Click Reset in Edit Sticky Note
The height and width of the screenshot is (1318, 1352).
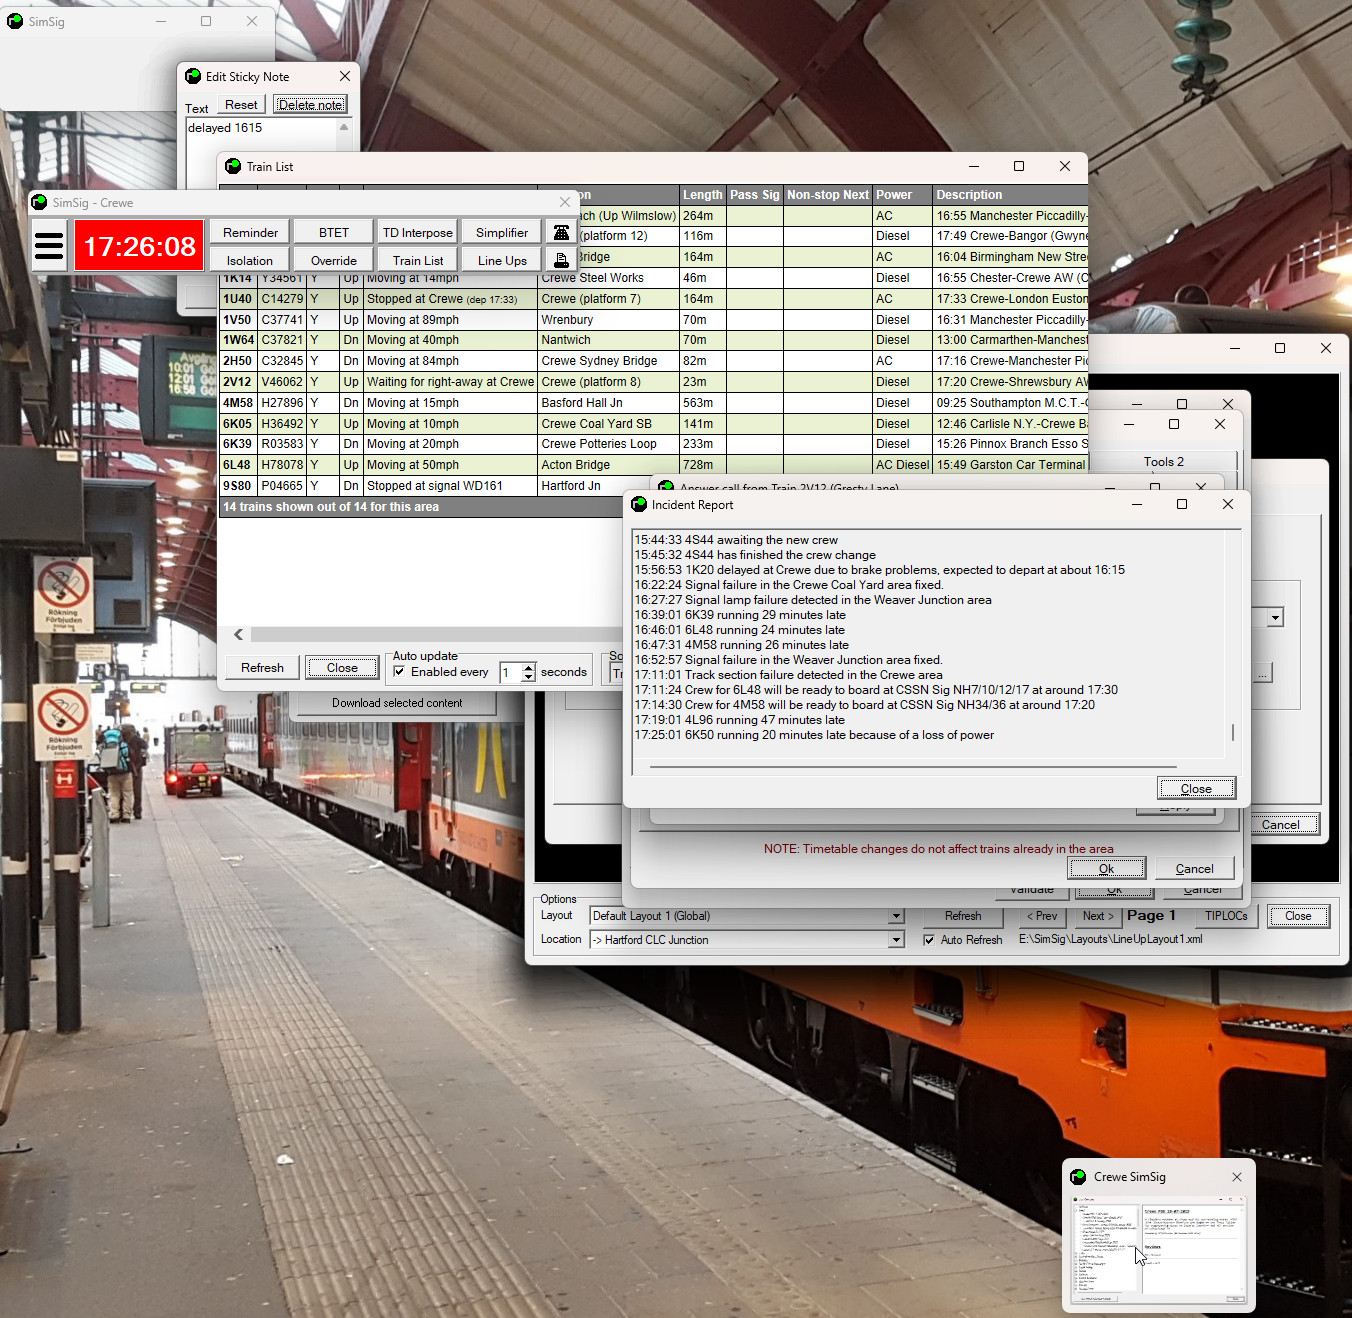tap(241, 105)
